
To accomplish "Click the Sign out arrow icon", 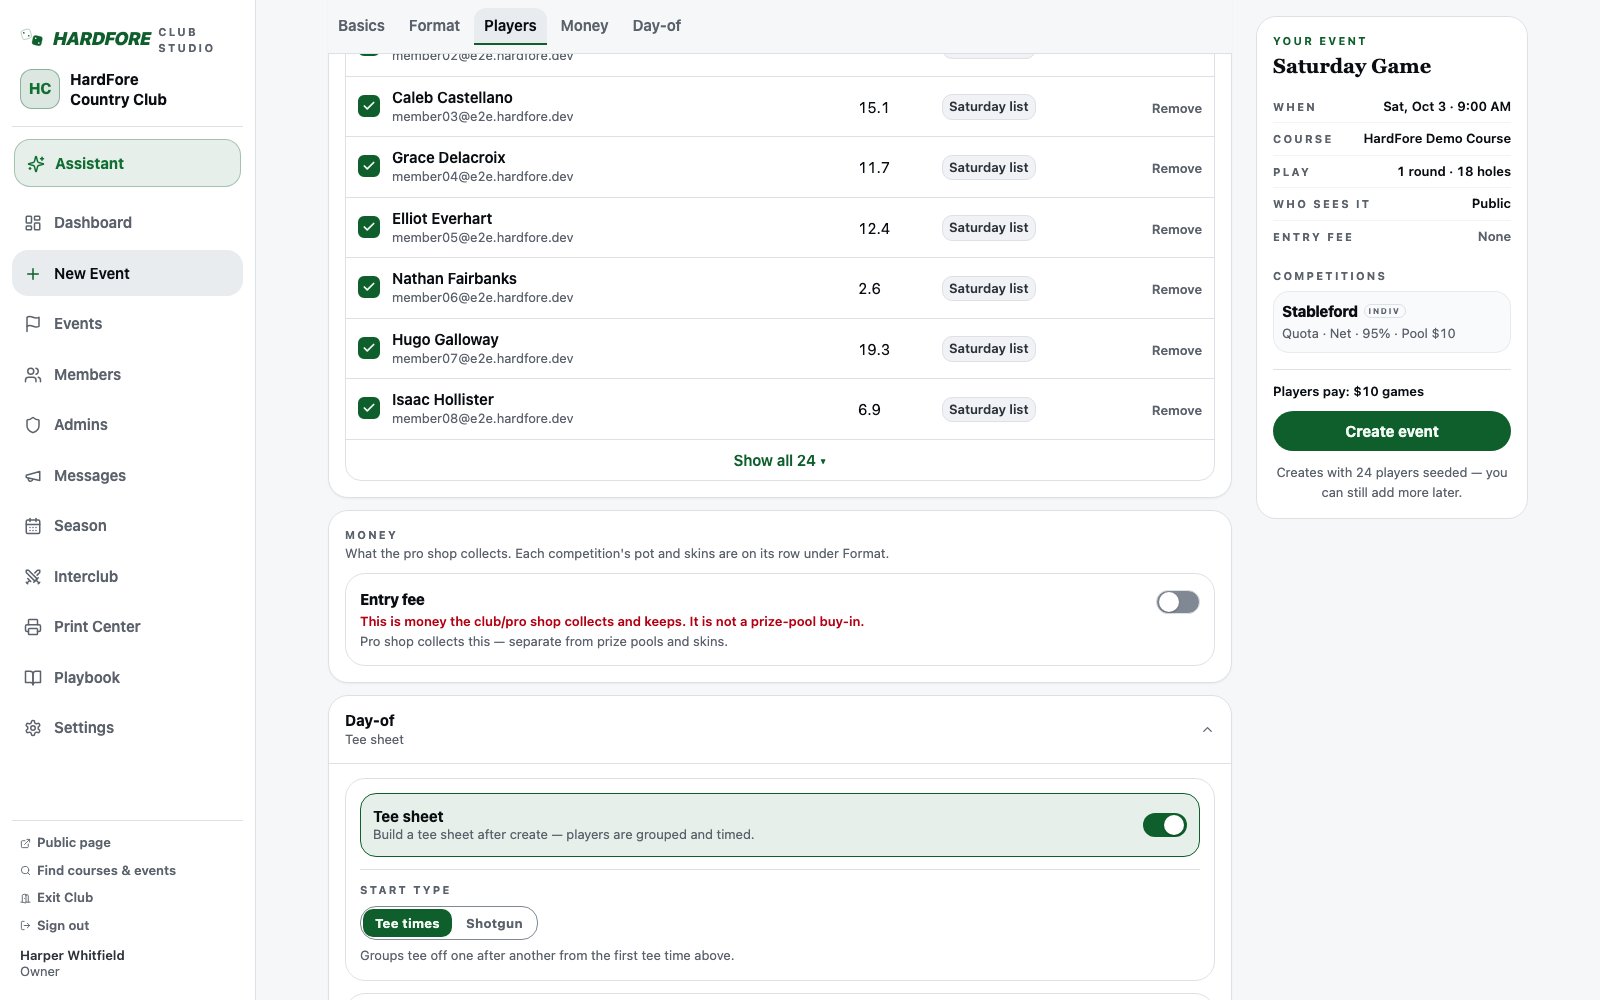I will coord(25,926).
